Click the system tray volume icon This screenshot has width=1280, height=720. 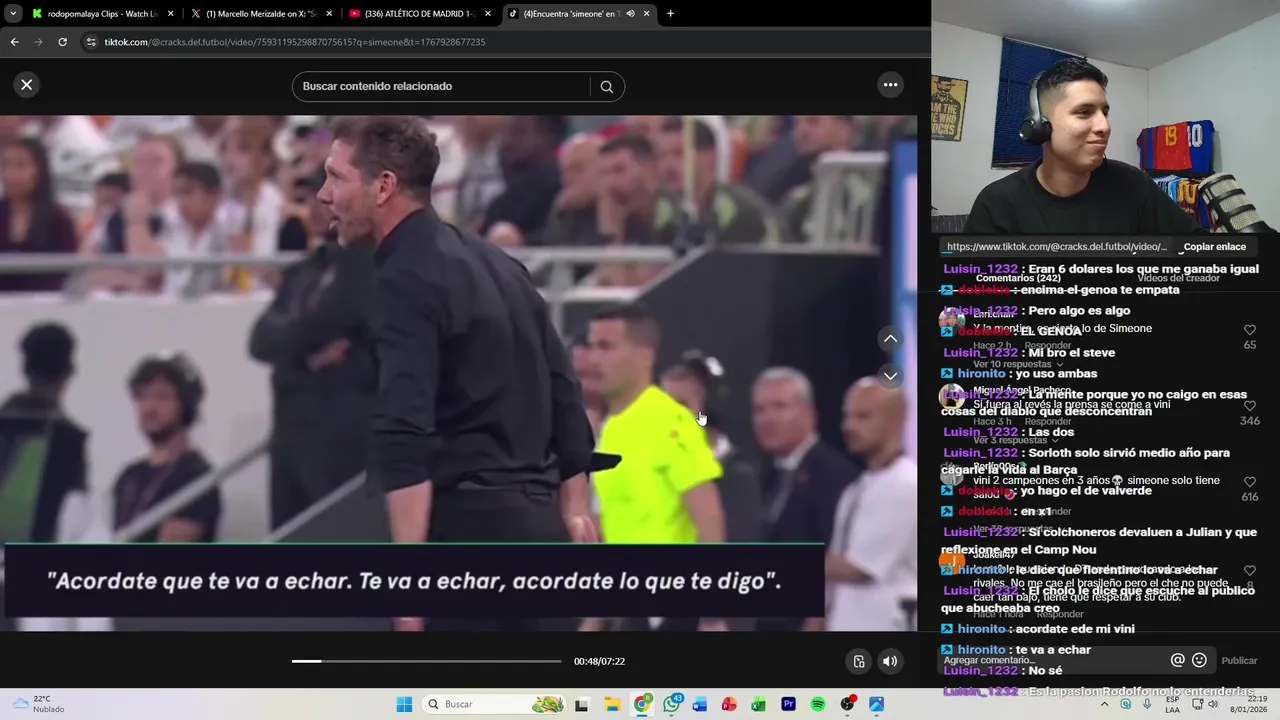[1214, 704]
